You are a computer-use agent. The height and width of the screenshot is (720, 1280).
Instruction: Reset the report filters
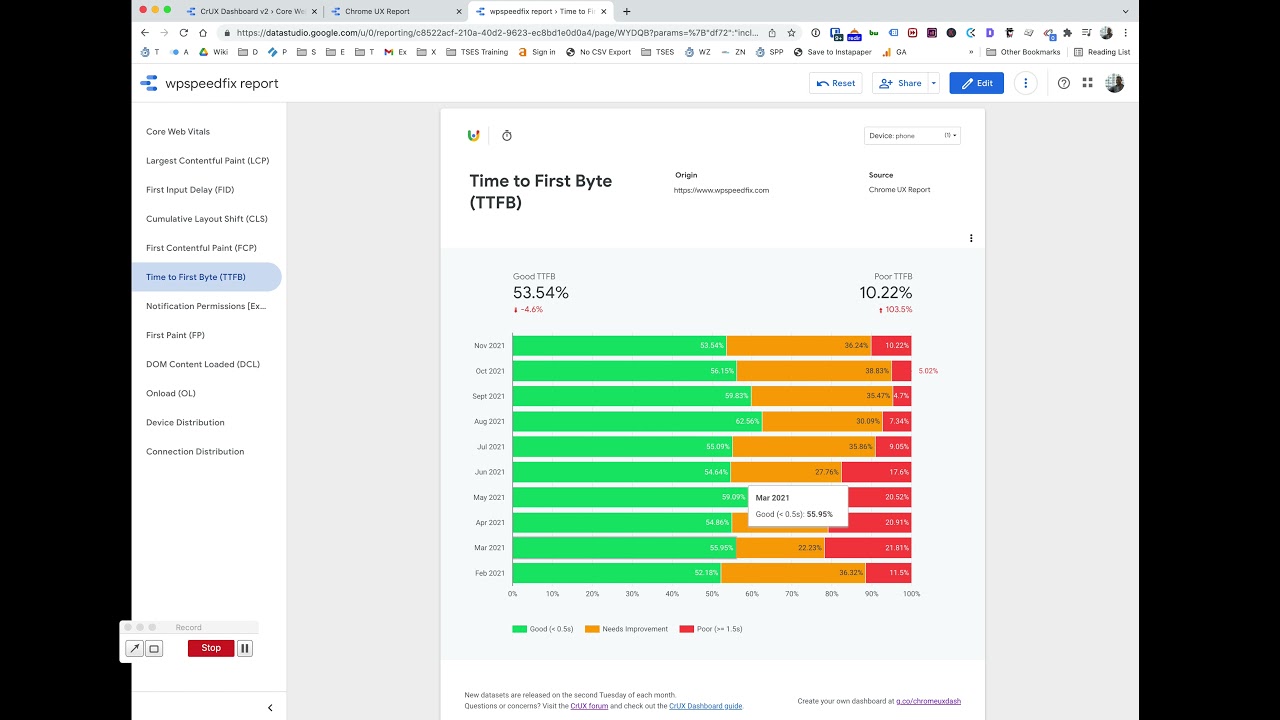pos(835,83)
